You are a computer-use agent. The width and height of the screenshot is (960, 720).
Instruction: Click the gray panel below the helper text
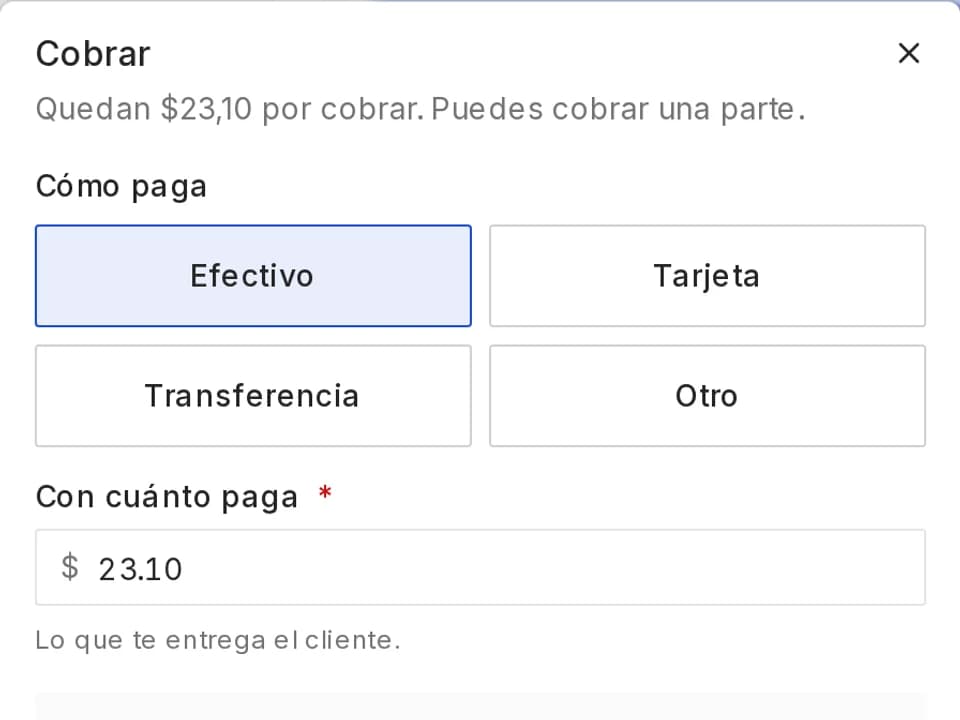coord(480,707)
